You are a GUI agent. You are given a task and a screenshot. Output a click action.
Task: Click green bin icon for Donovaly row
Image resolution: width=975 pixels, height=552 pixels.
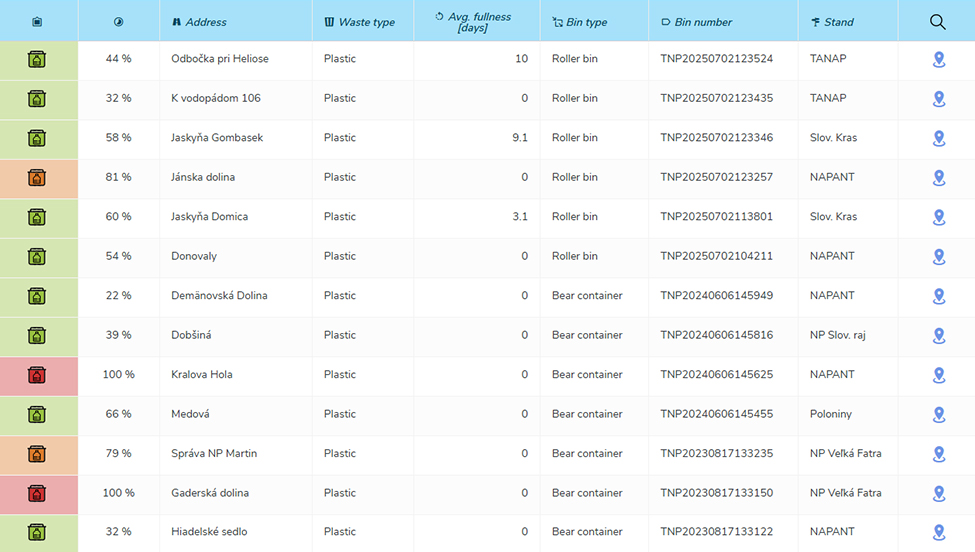click(37, 257)
